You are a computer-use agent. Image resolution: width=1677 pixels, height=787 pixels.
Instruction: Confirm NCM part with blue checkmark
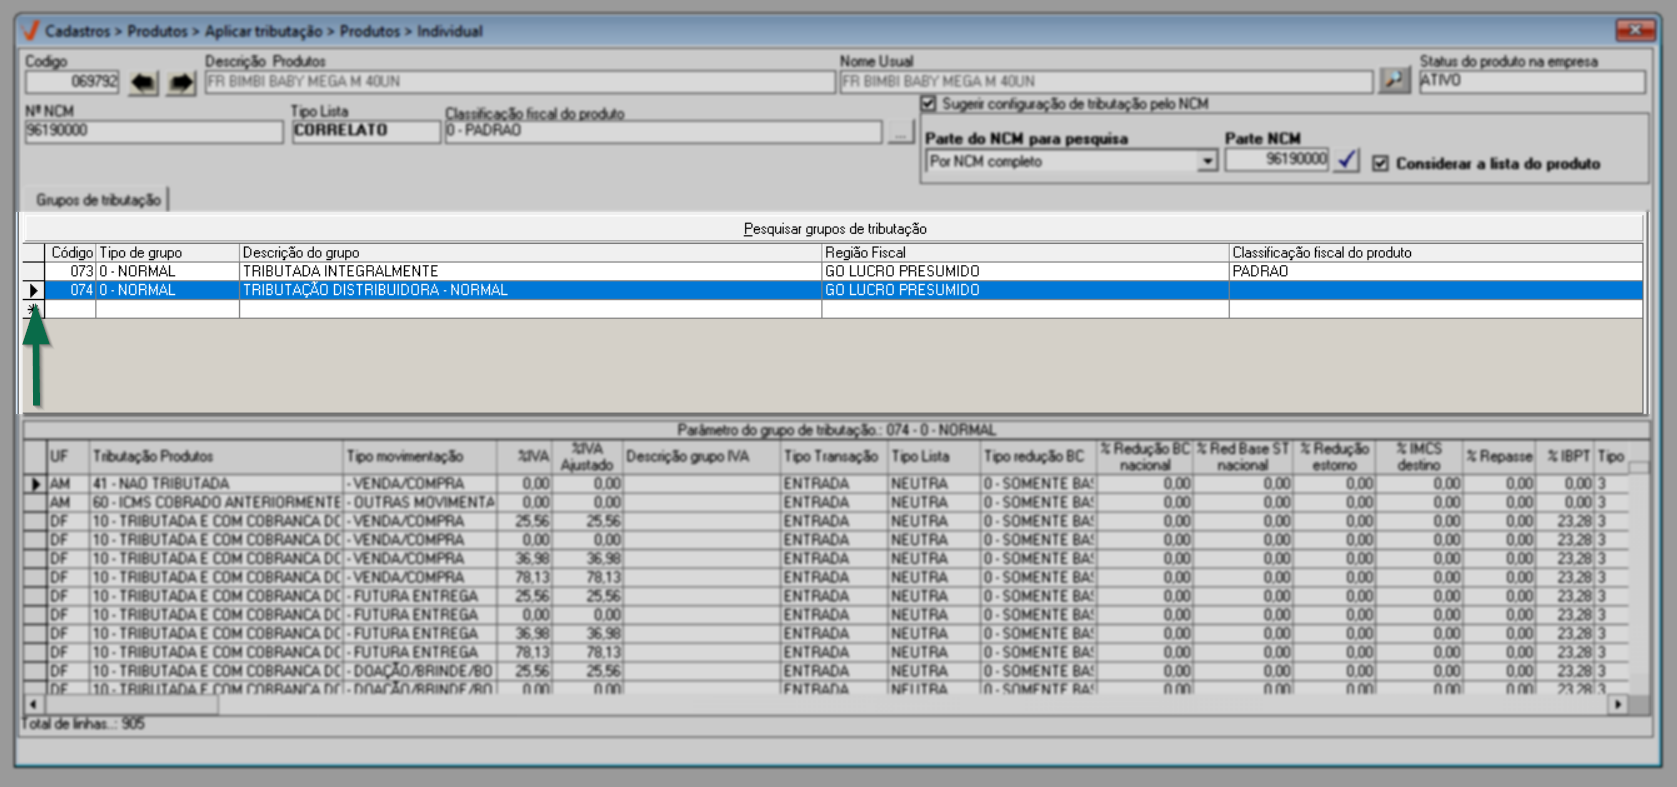pyautogui.click(x=1347, y=160)
